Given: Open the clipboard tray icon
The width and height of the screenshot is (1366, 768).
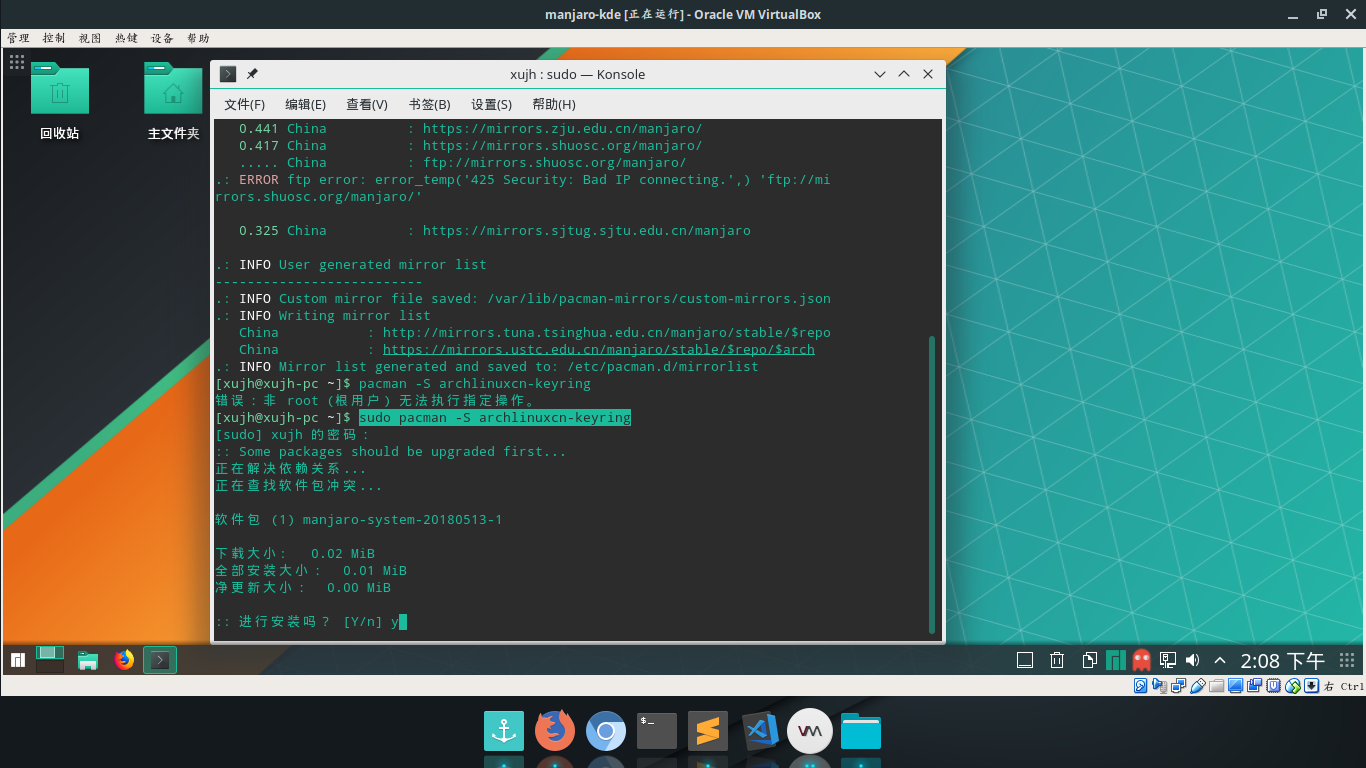Looking at the screenshot, I should click(x=1089, y=660).
